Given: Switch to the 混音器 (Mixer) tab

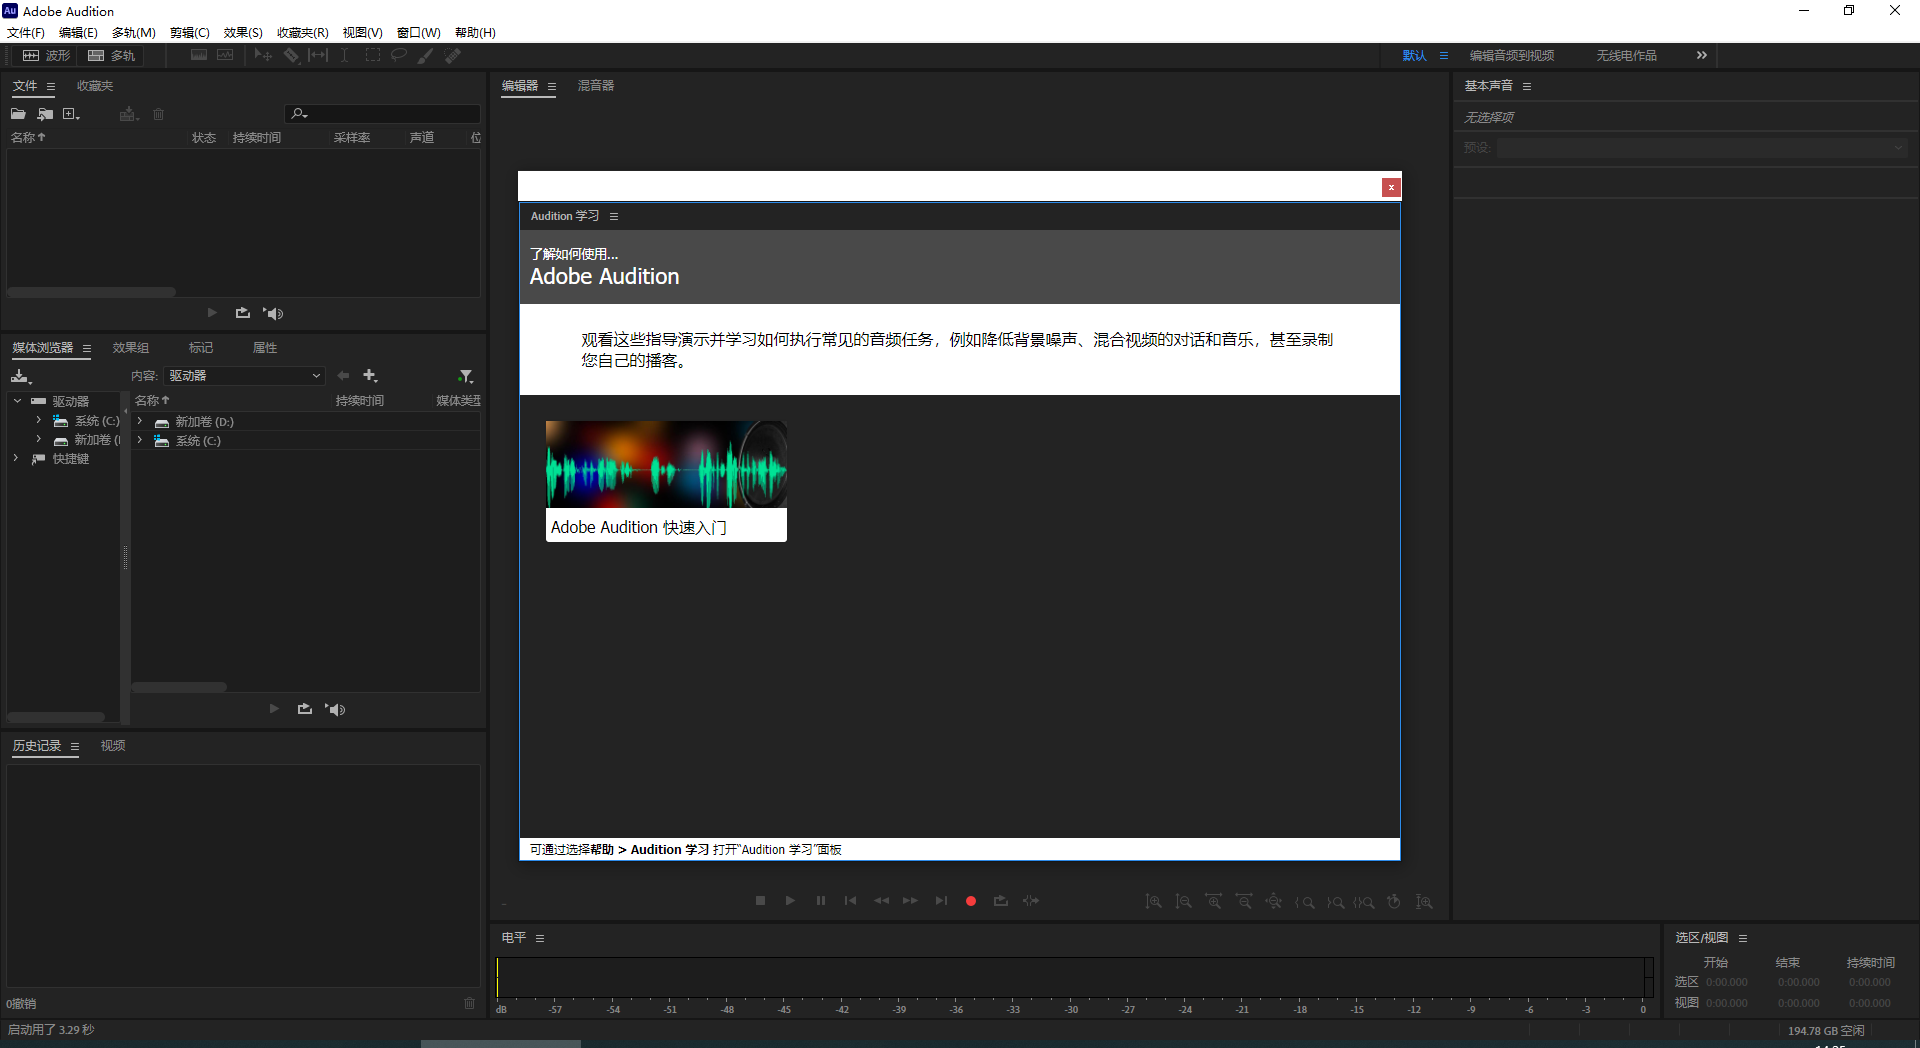Looking at the screenshot, I should 596,86.
